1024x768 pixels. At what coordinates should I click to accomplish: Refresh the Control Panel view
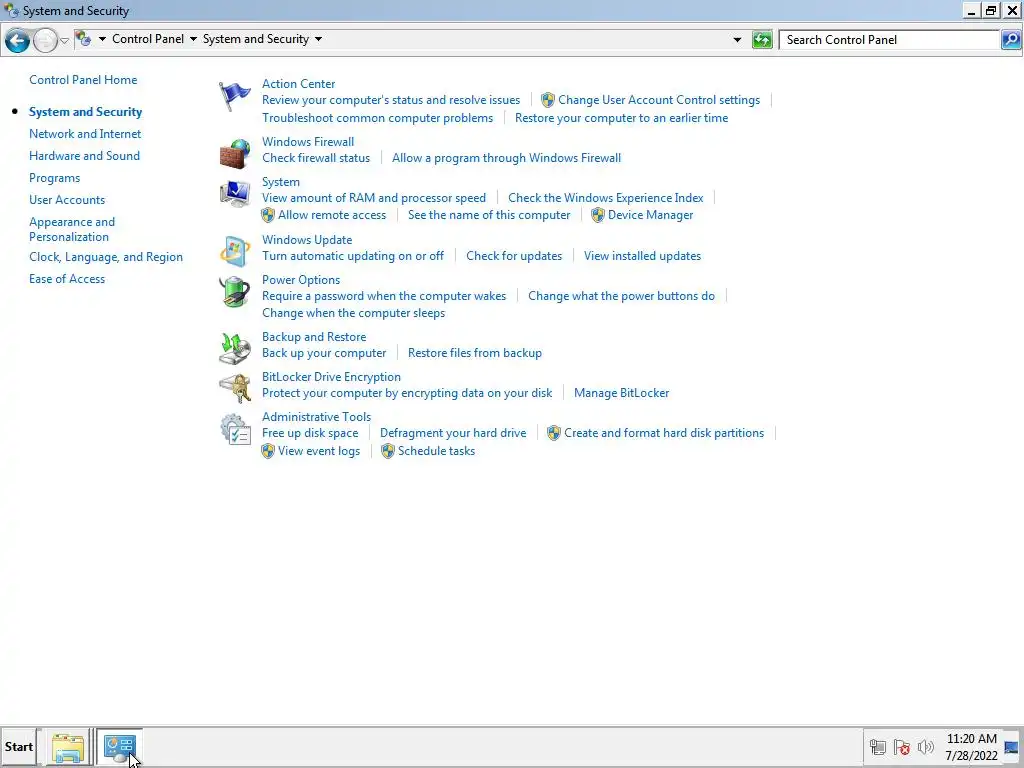point(762,40)
